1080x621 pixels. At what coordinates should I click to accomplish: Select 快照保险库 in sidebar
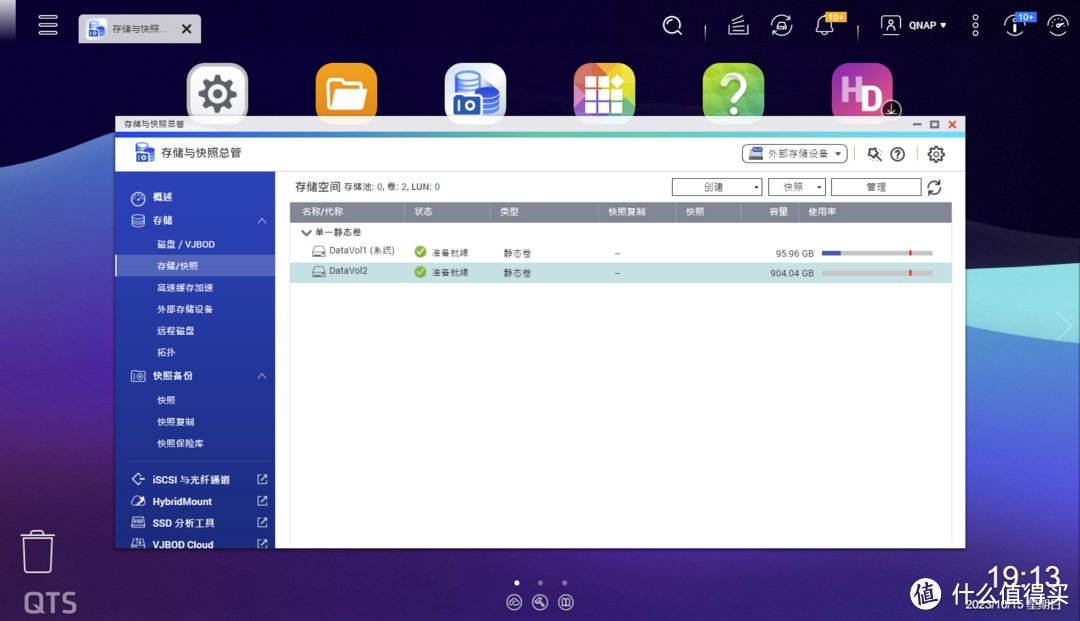[180, 443]
